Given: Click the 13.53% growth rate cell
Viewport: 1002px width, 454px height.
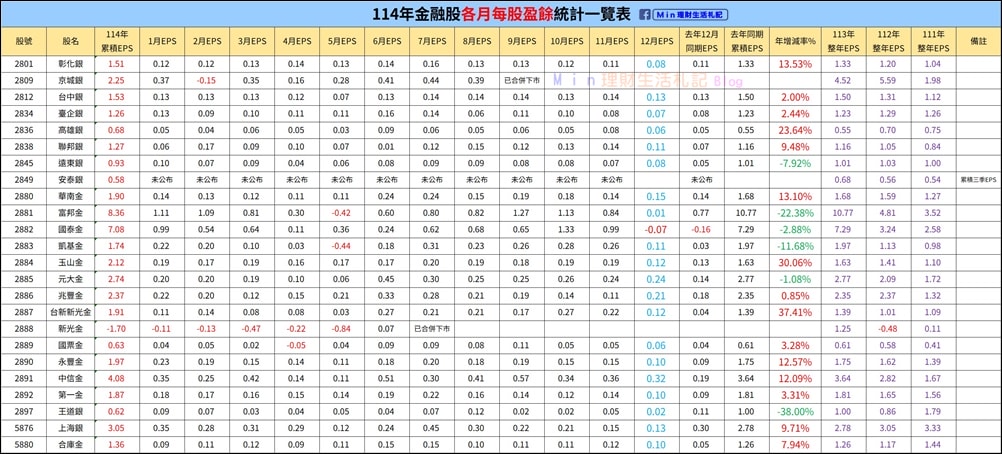Looking at the screenshot, I should [x=795, y=64].
